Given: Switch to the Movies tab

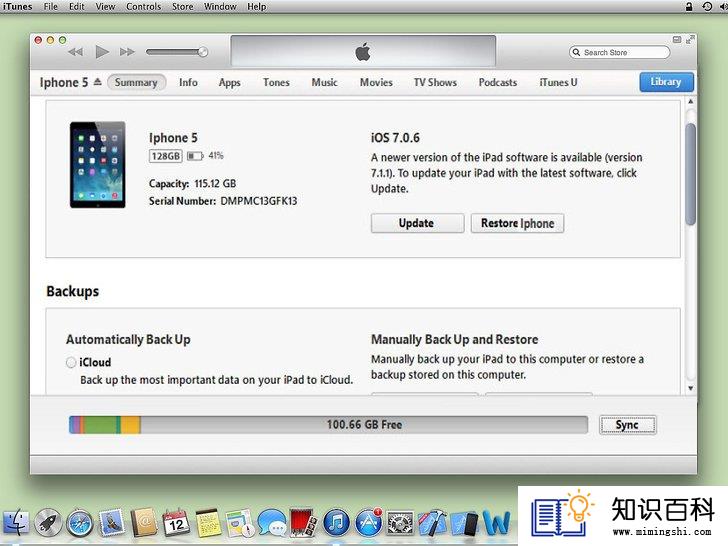Looking at the screenshot, I should [376, 82].
